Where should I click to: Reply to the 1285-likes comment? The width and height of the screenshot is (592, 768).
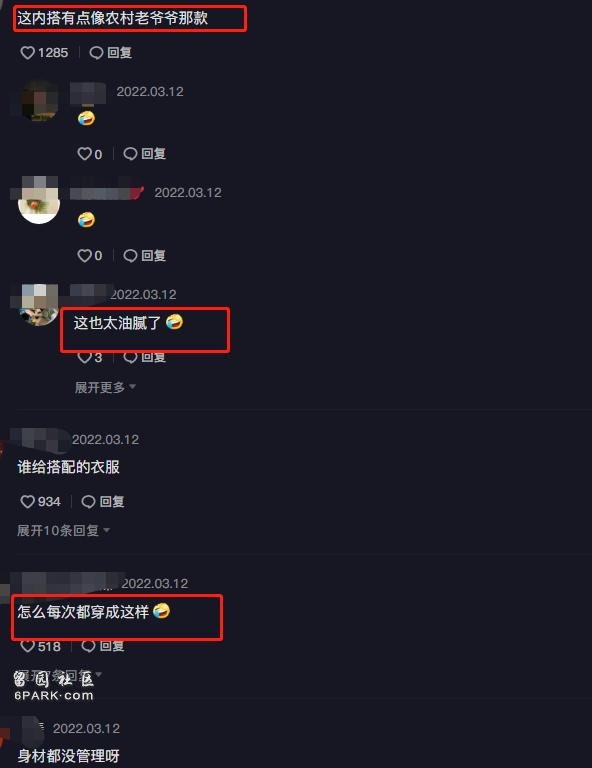point(111,53)
